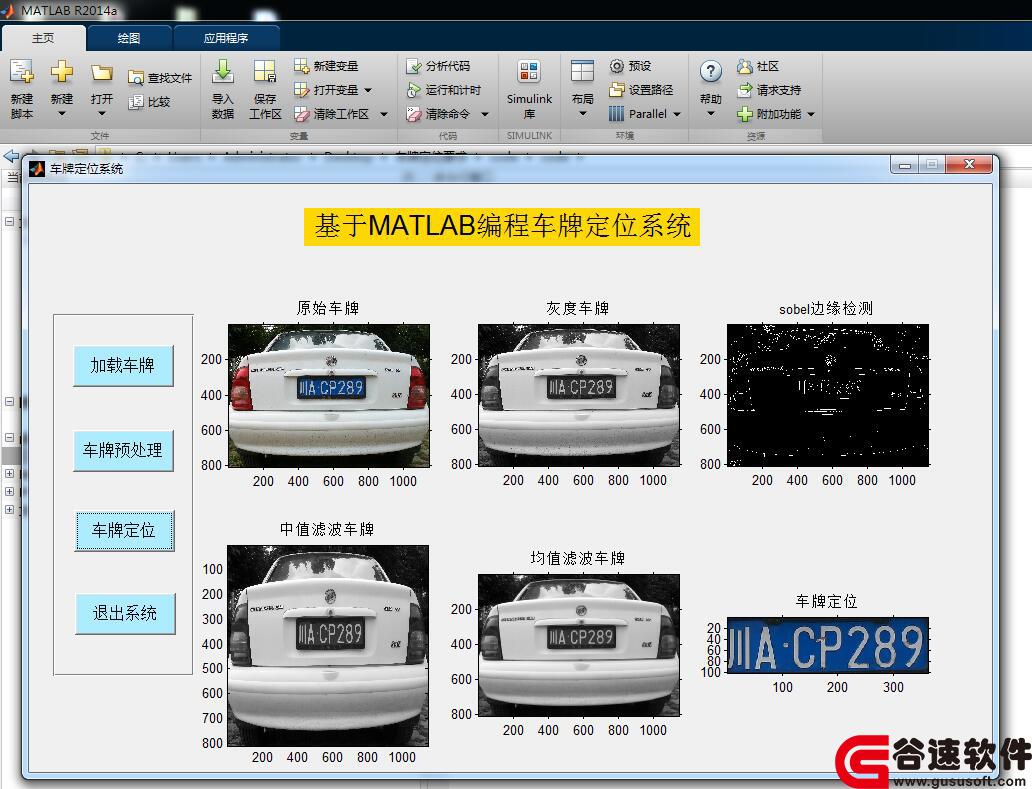Click the Parallel icon

(617, 114)
